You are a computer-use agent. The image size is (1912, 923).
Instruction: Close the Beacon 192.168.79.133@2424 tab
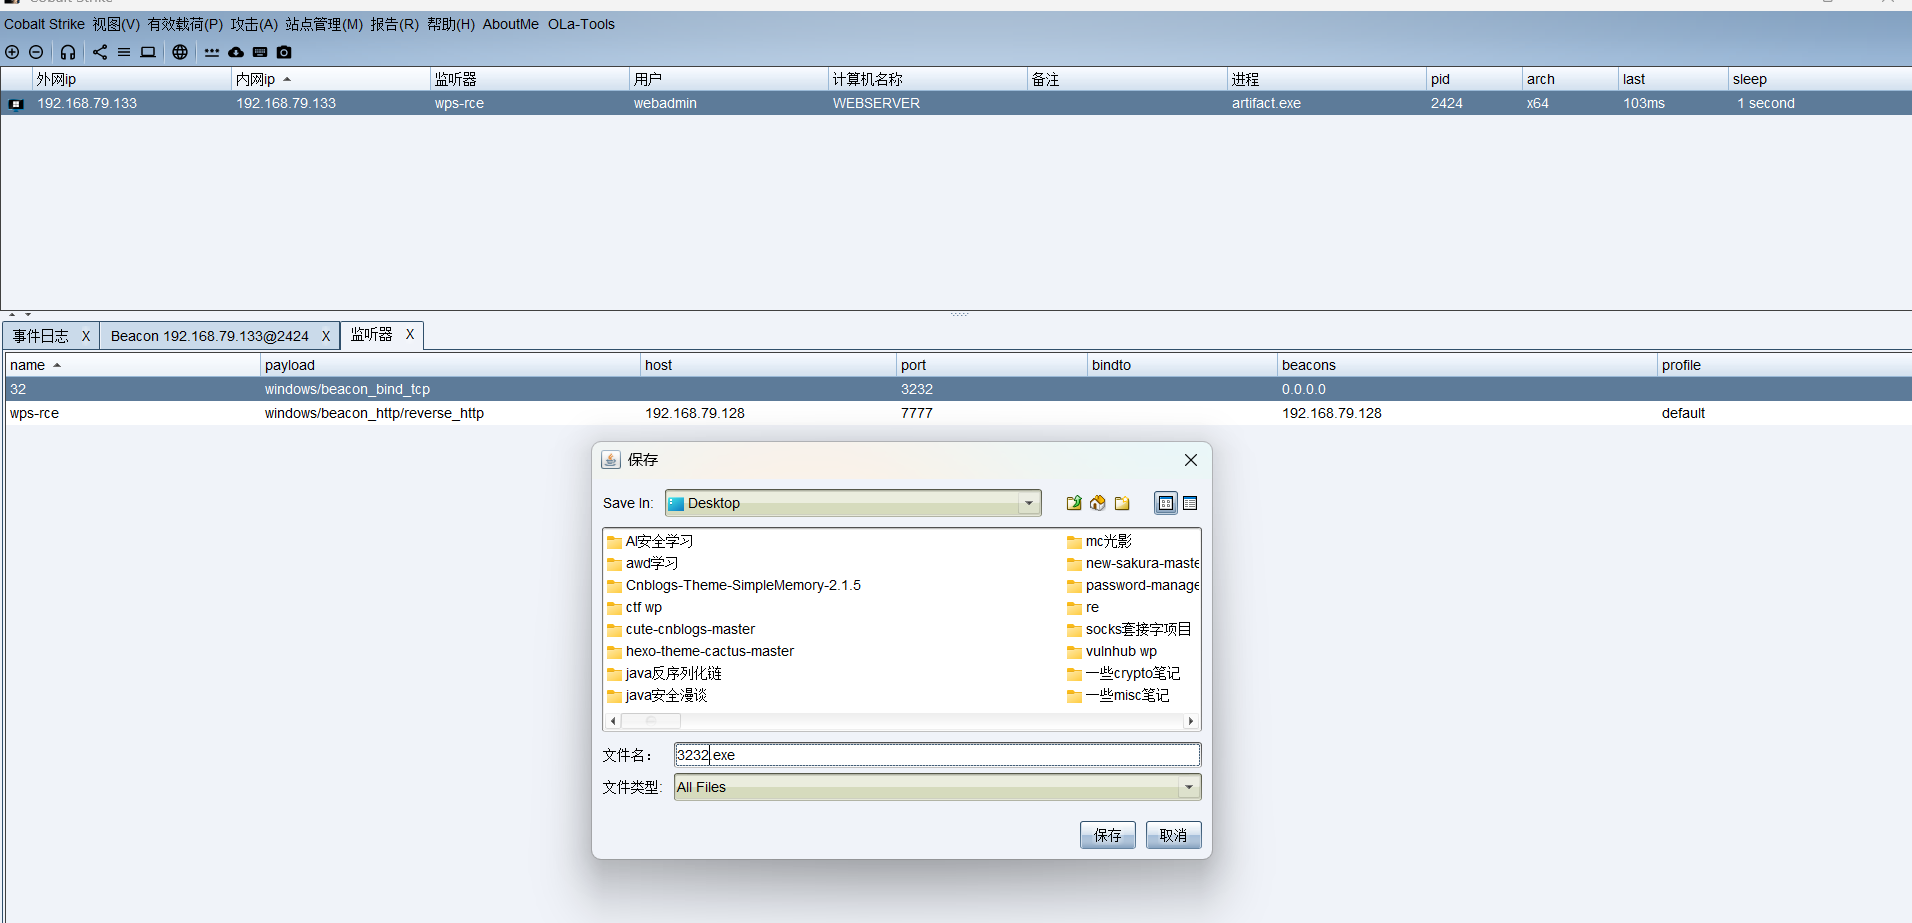tap(326, 336)
